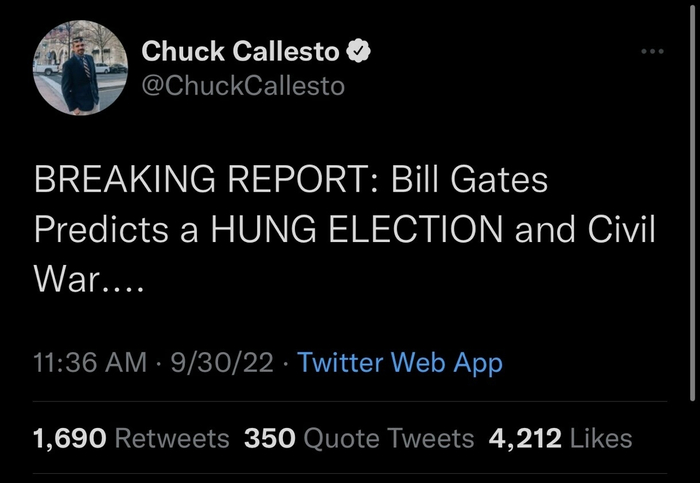Screen dimensions: 700x483
Task: Open the @ChuckCallesto handle link
Action: tap(243, 86)
